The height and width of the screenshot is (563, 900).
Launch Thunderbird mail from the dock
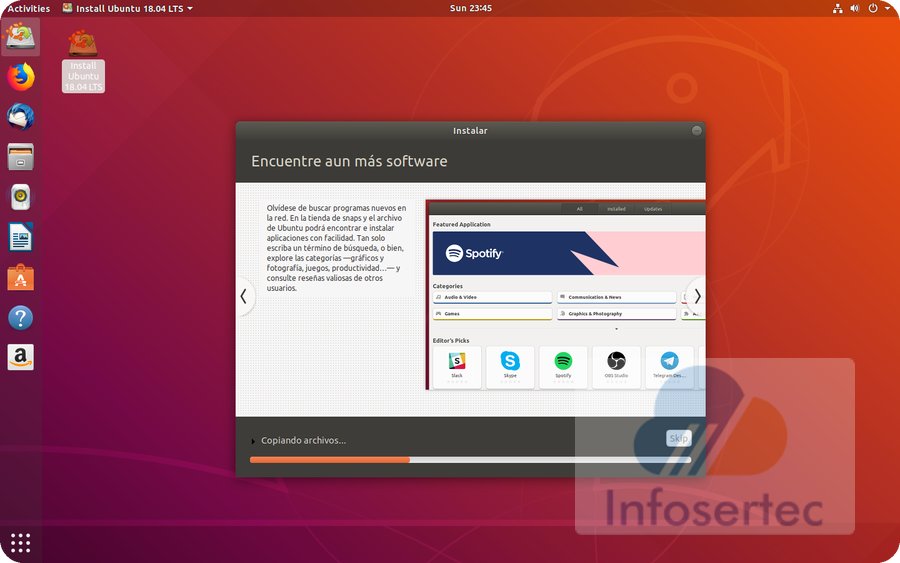coord(20,116)
